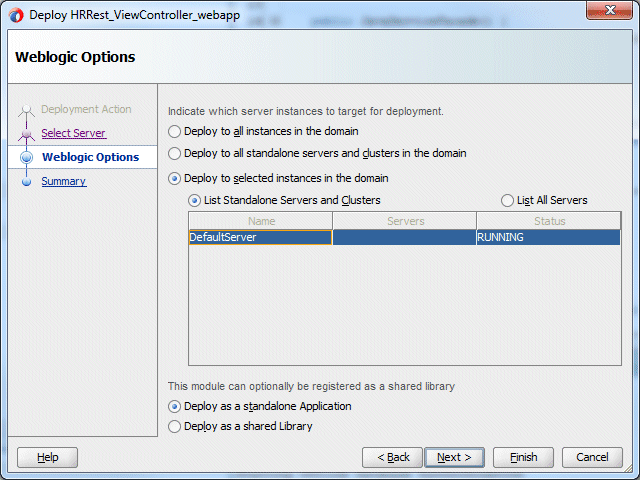Close the Deploy dialog window
The width and height of the screenshot is (640, 480).
pos(609,10)
